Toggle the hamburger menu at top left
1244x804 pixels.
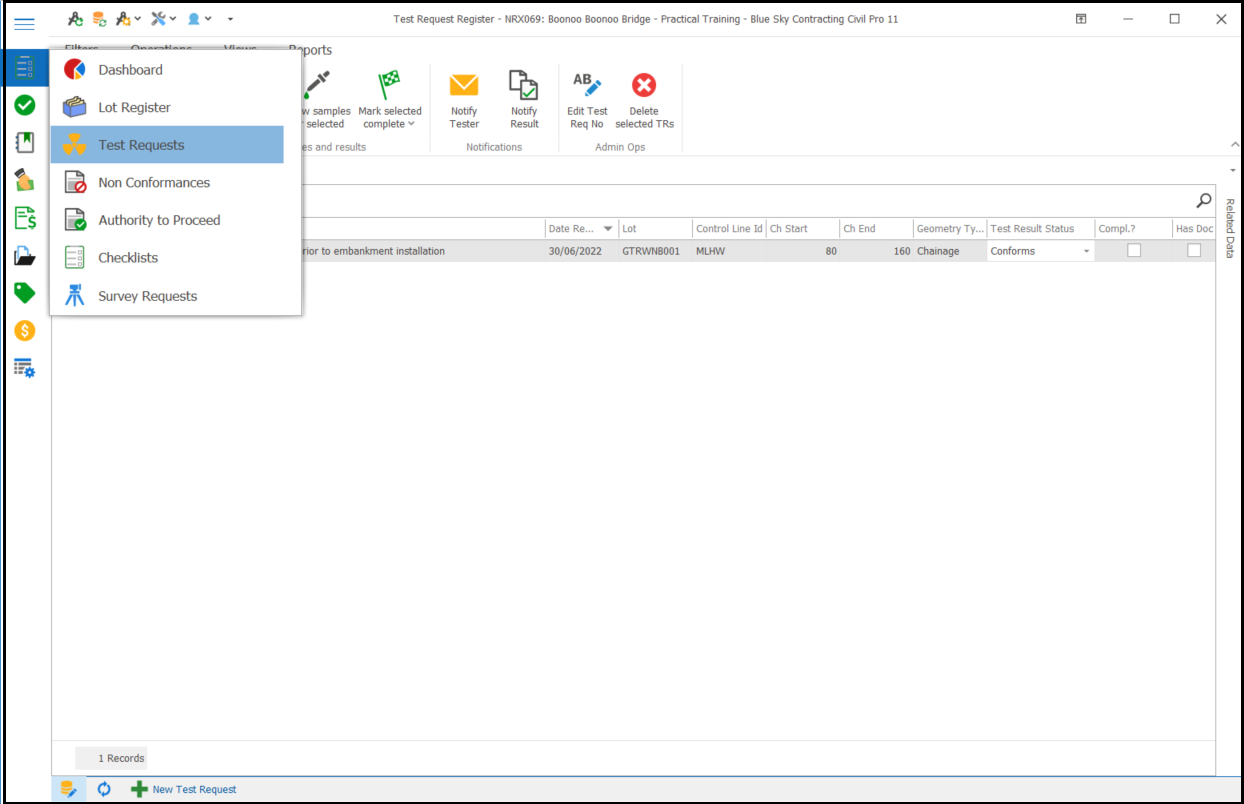pos(25,23)
